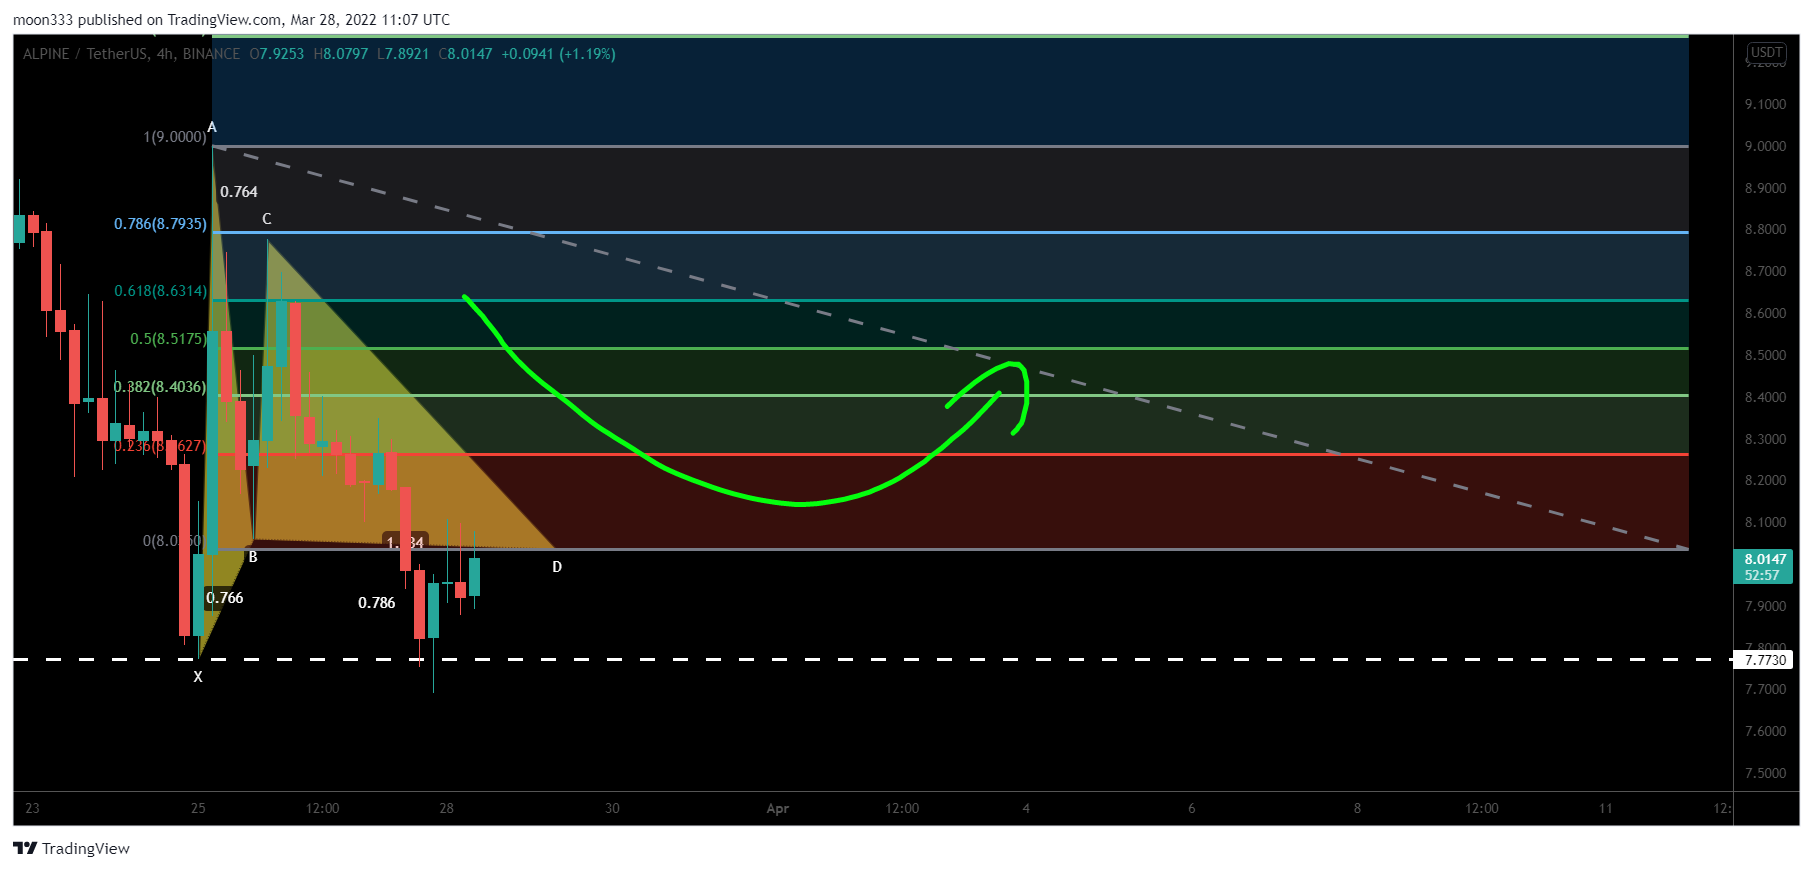Click the date label 6 on time axis

coord(1192,808)
